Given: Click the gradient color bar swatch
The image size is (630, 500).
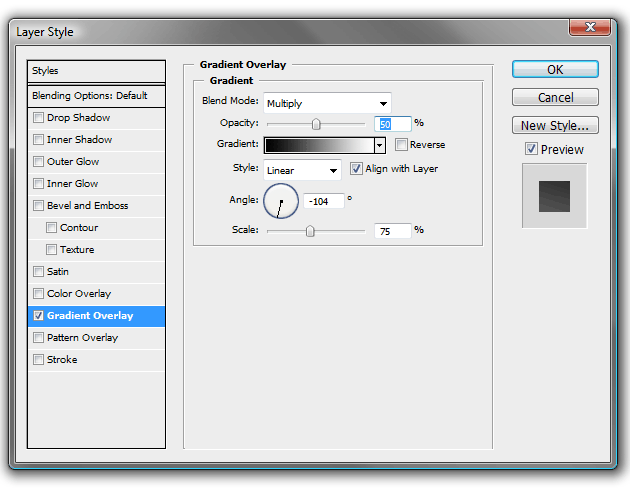Looking at the screenshot, I should [319, 145].
